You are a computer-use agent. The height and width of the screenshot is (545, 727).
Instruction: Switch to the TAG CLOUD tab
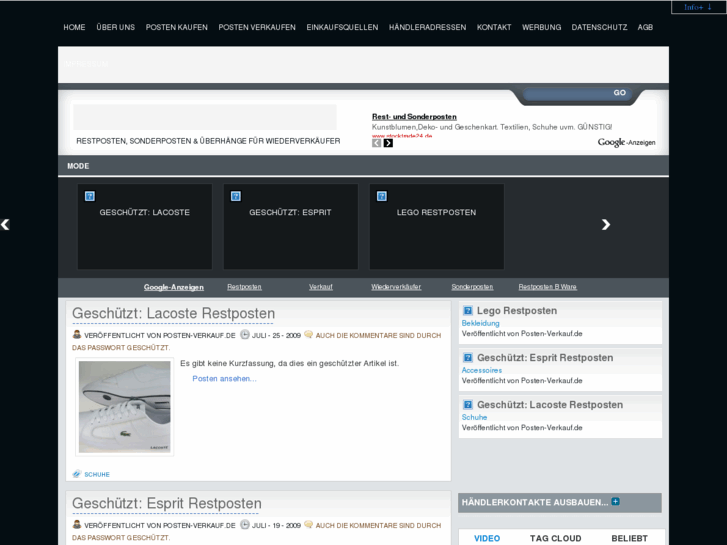(555, 538)
